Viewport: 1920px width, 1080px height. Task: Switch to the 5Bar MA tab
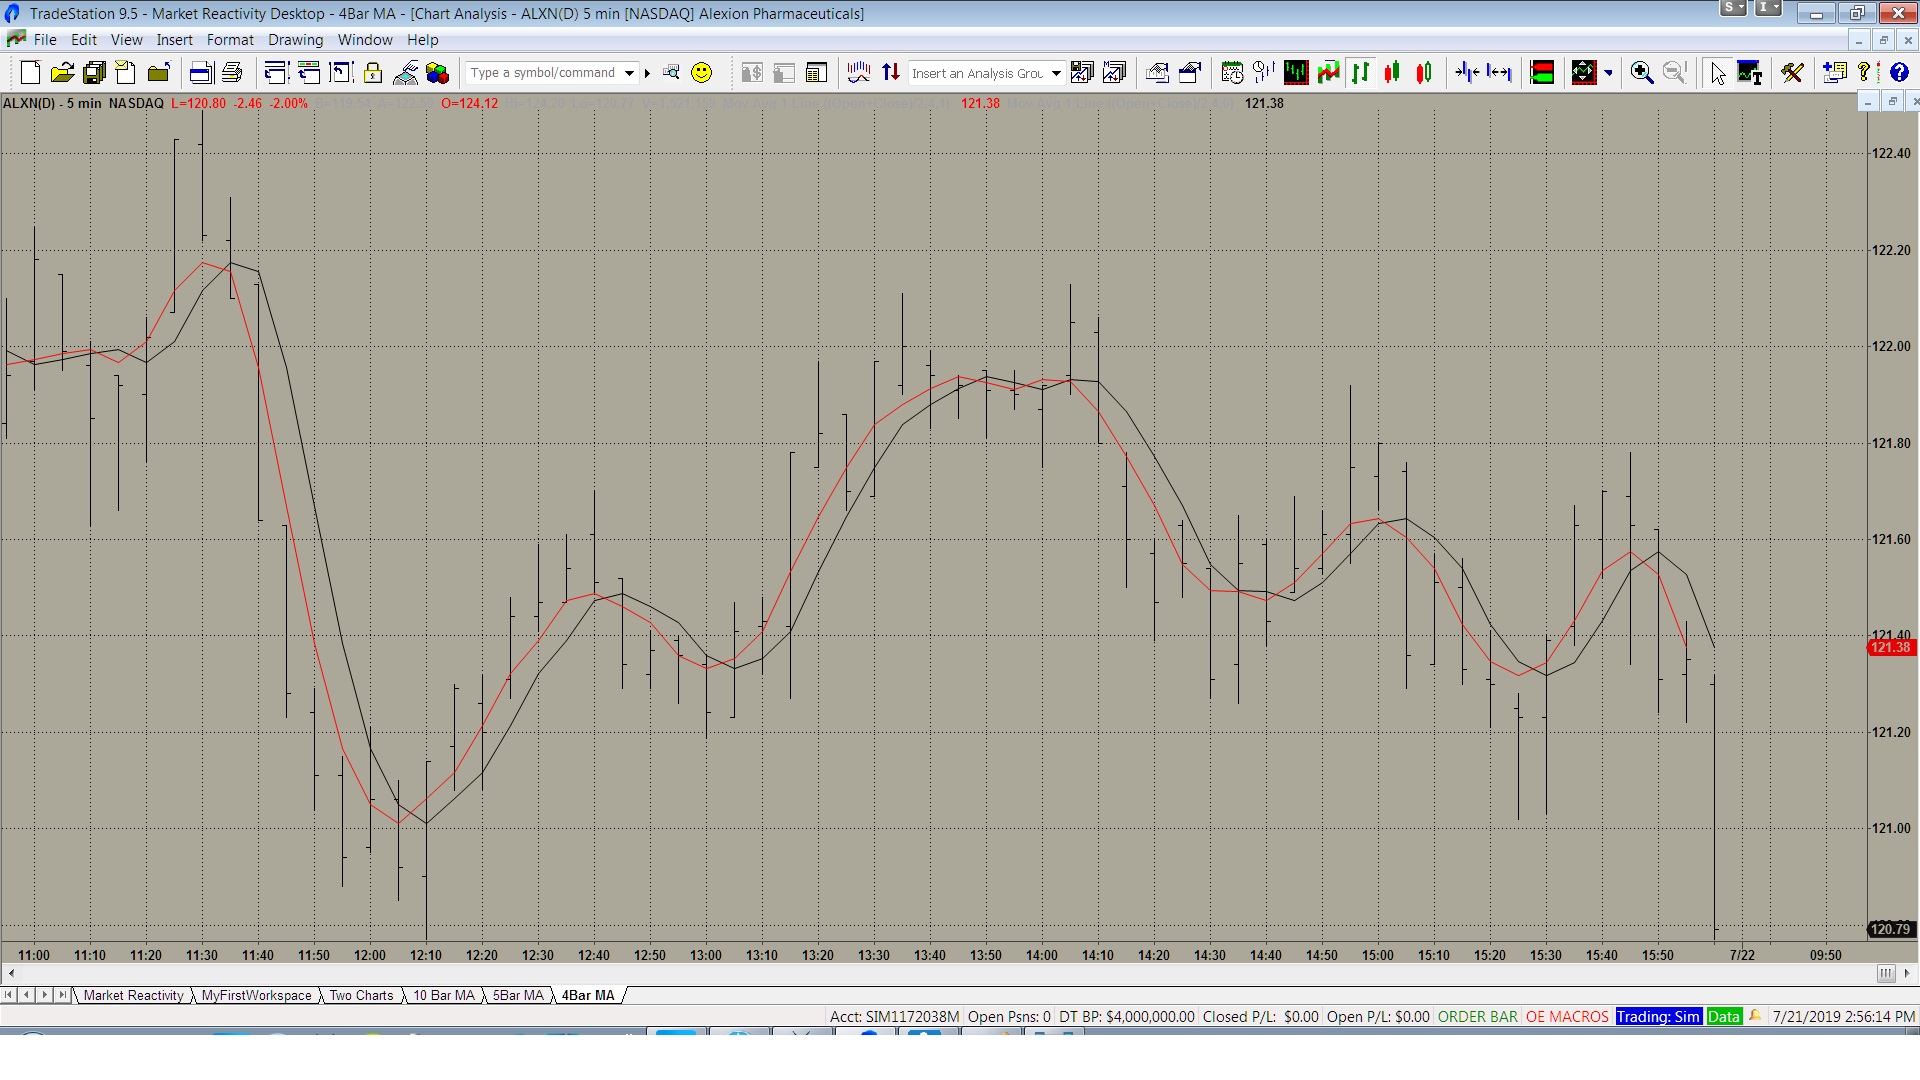tap(518, 995)
